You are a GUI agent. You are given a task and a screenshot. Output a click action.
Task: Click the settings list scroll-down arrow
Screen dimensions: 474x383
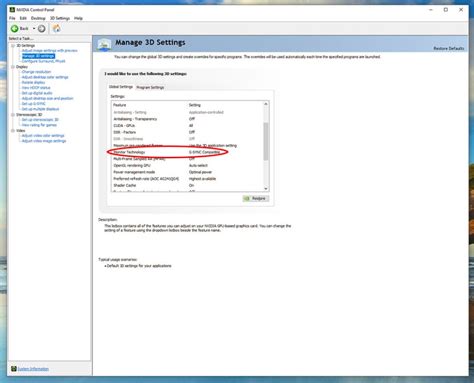266,189
